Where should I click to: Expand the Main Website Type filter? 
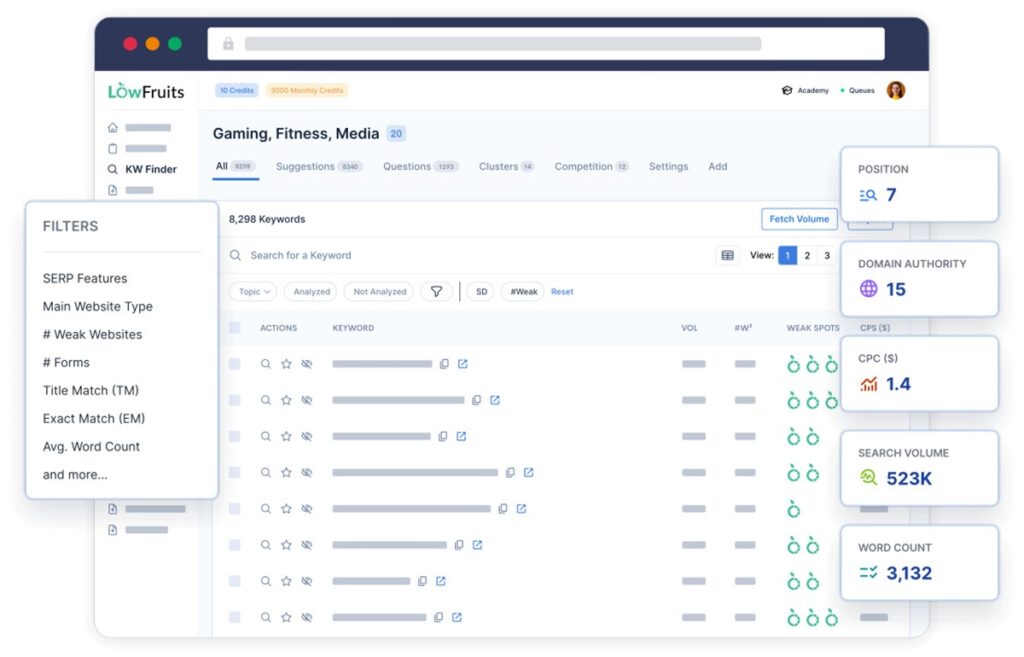pos(97,306)
